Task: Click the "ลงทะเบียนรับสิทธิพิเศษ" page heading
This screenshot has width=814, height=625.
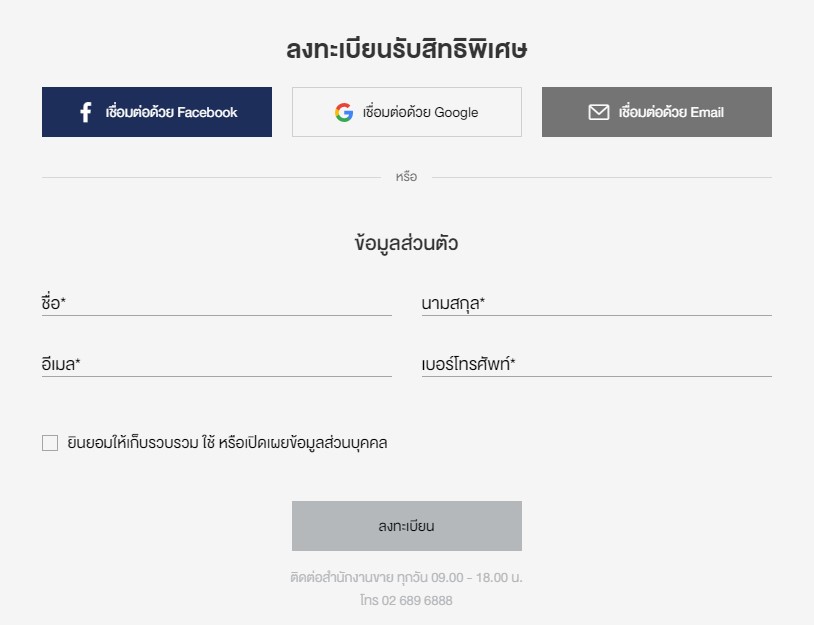Action: point(406,49)
